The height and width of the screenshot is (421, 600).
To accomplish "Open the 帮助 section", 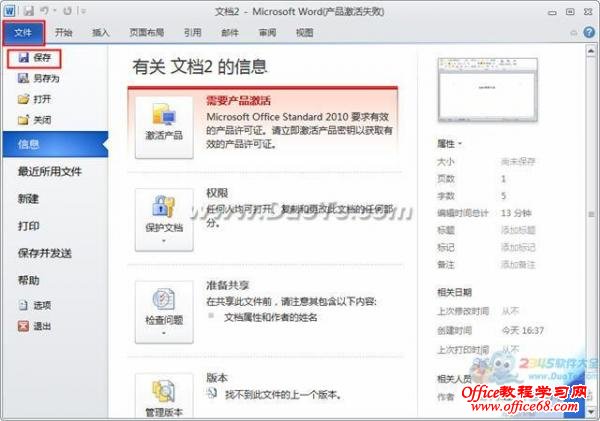I will pos(29,280).
